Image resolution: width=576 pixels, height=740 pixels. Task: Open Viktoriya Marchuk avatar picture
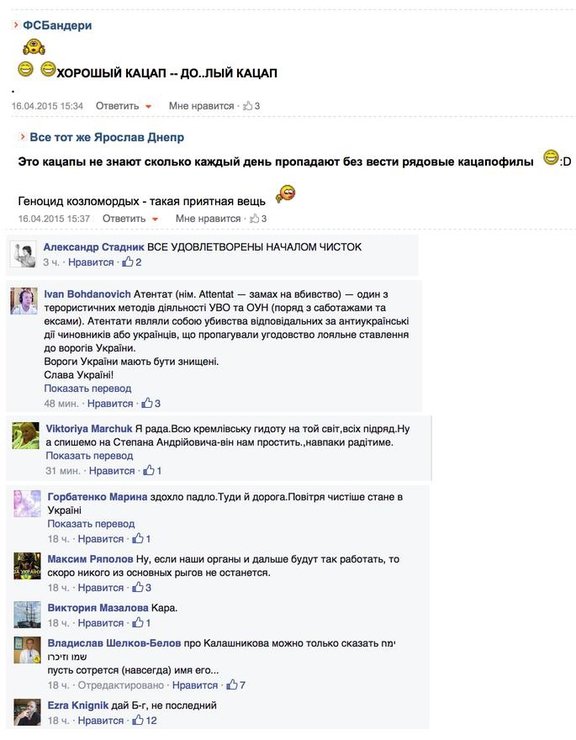tap(25, 436)
